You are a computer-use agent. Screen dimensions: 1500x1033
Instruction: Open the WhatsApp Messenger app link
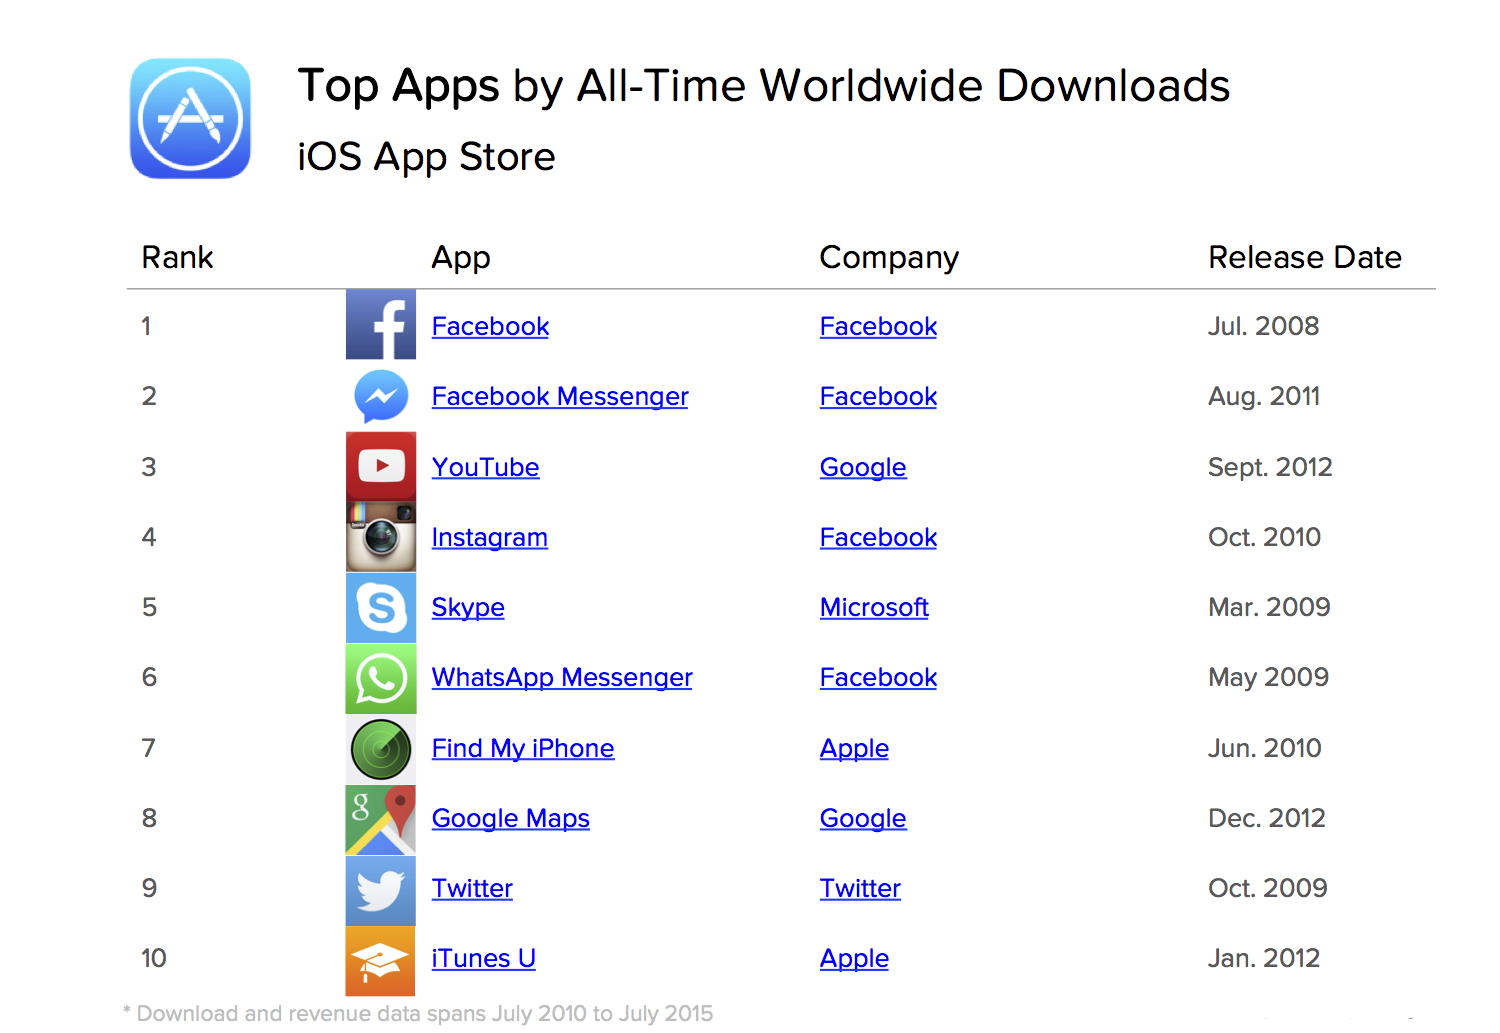pos(562,678)
